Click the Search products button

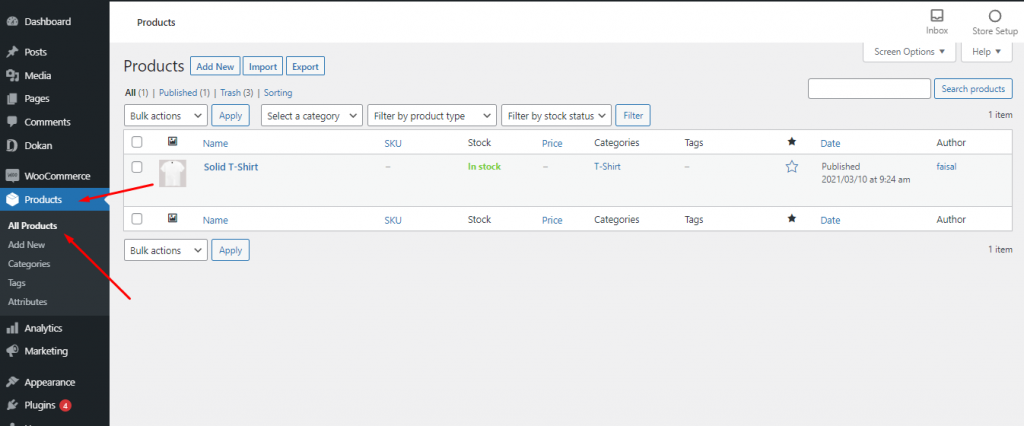tap(973, 89)
